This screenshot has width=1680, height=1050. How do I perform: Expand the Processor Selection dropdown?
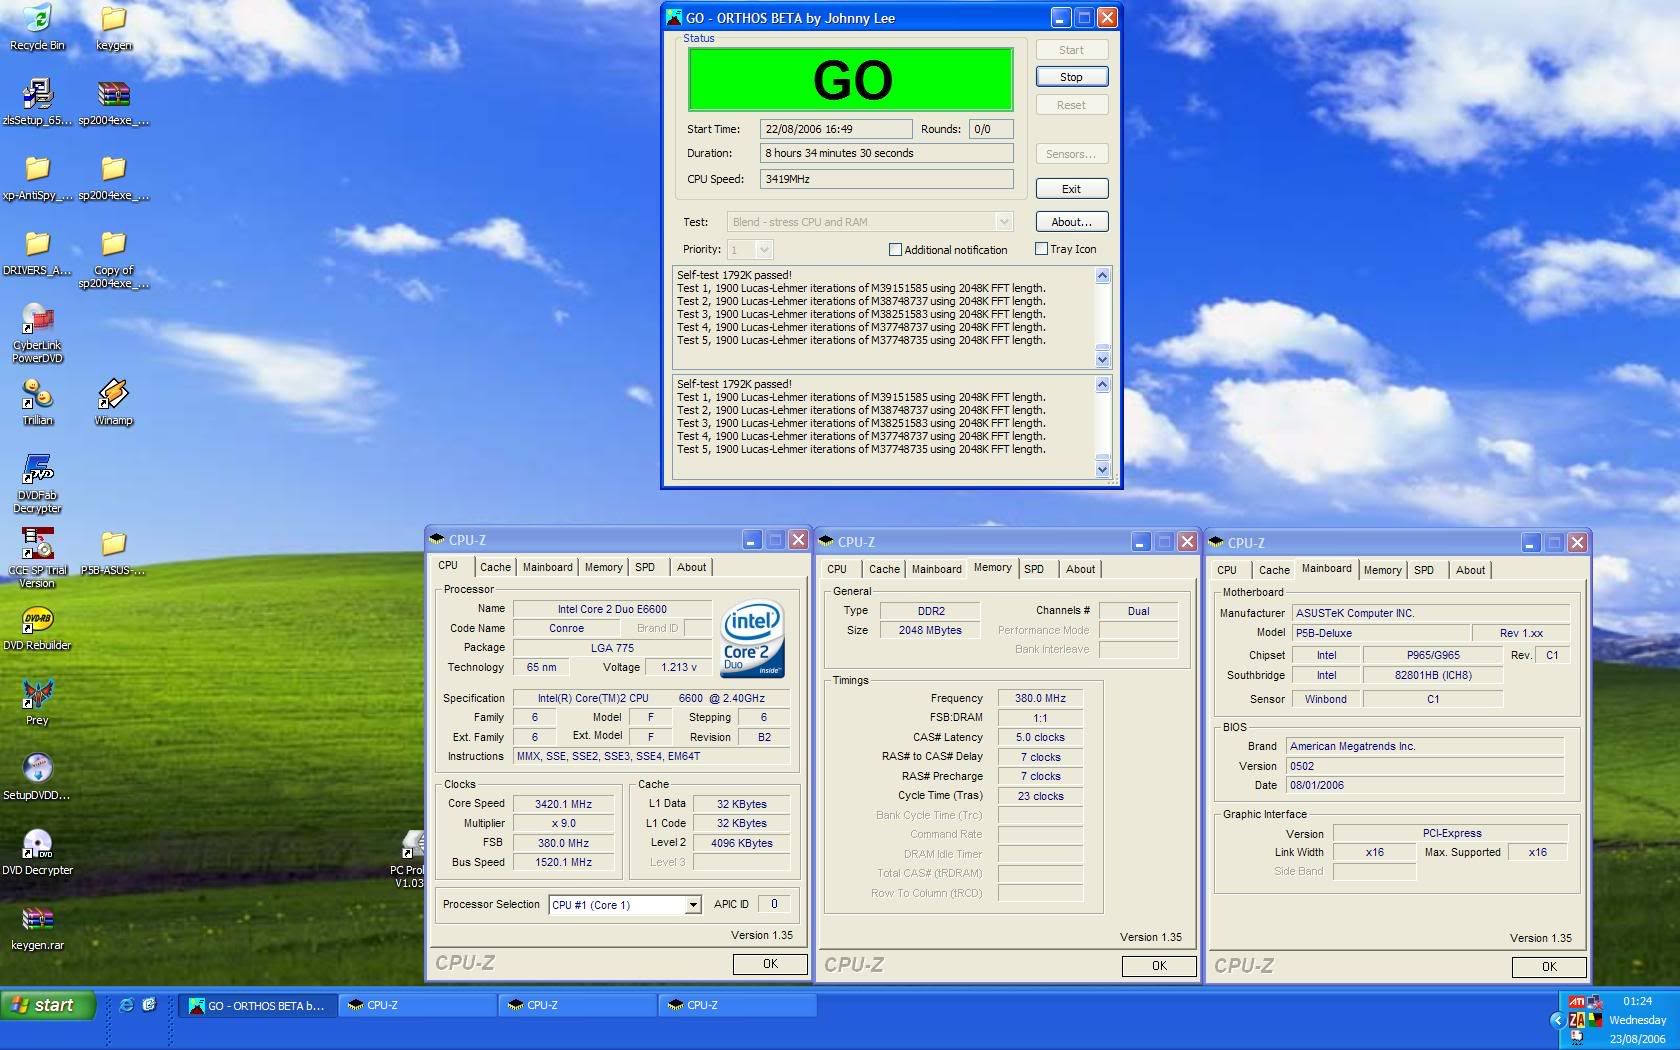(692, 905)
